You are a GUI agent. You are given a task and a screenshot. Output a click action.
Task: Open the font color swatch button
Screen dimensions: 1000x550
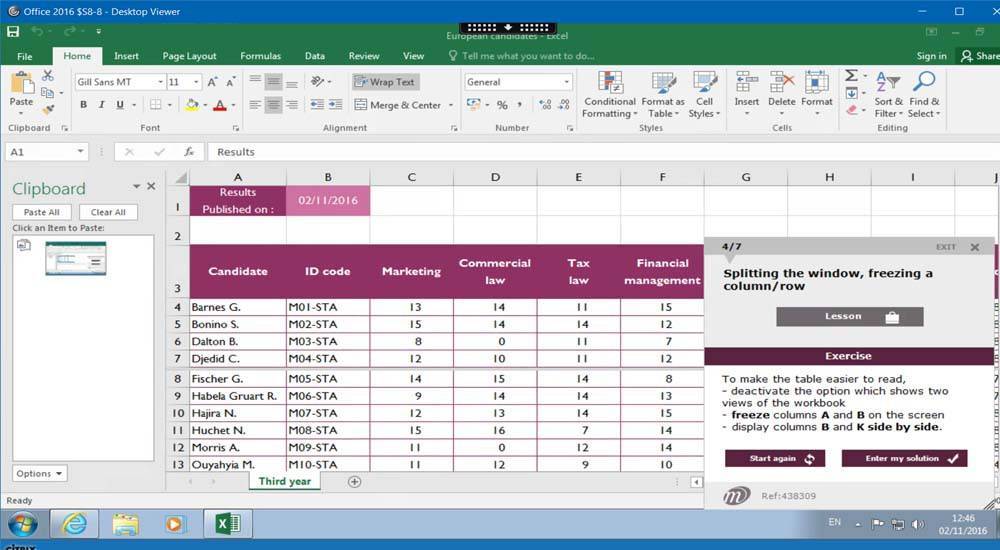(219, 105)
